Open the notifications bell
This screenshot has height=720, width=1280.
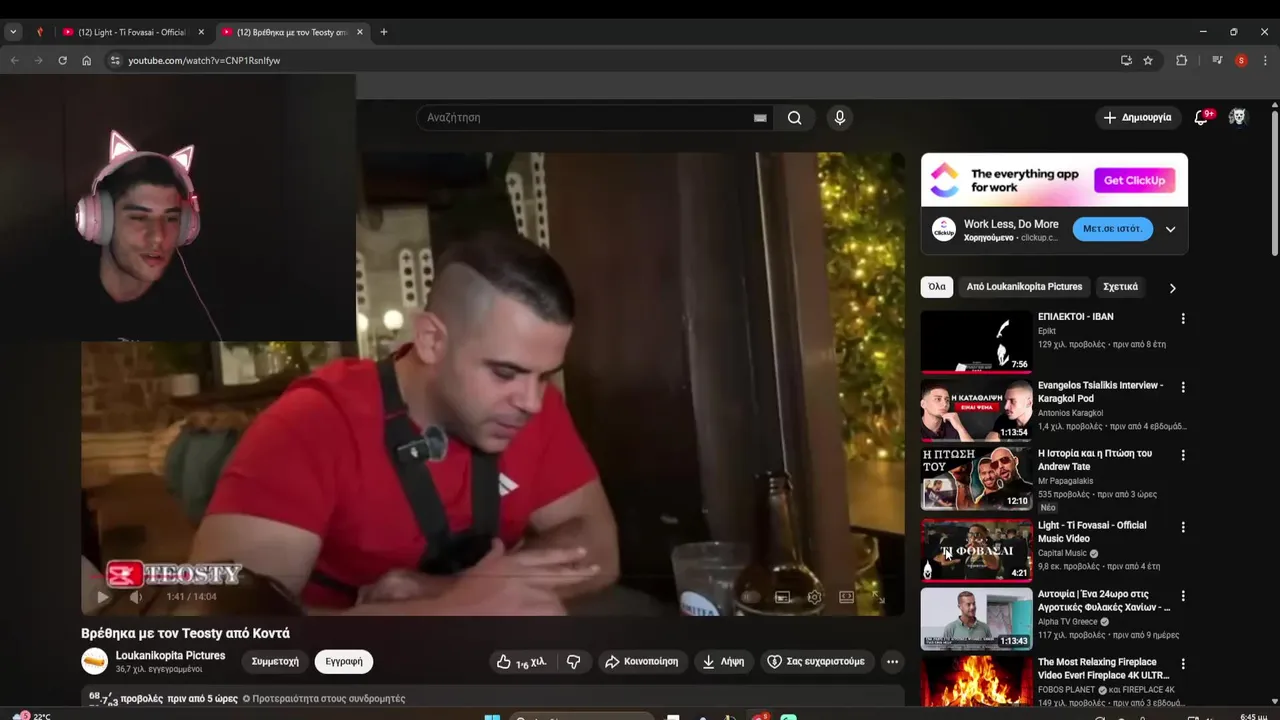click(1201, 118)
